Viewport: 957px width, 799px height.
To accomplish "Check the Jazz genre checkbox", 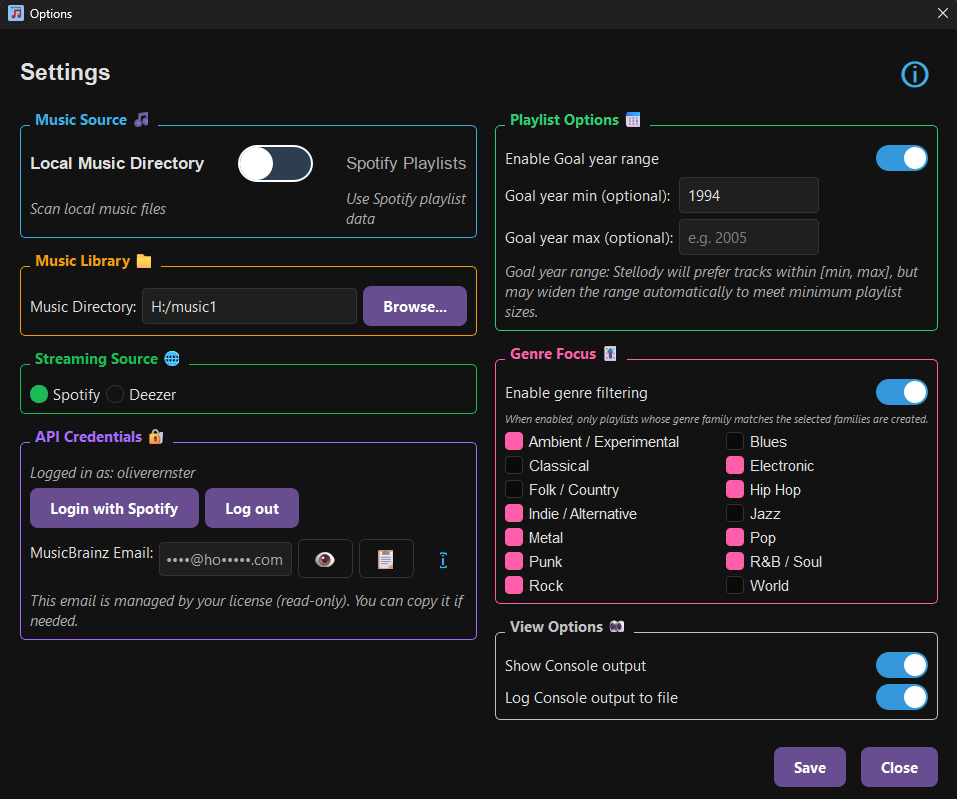I will [x=734, y=513].
